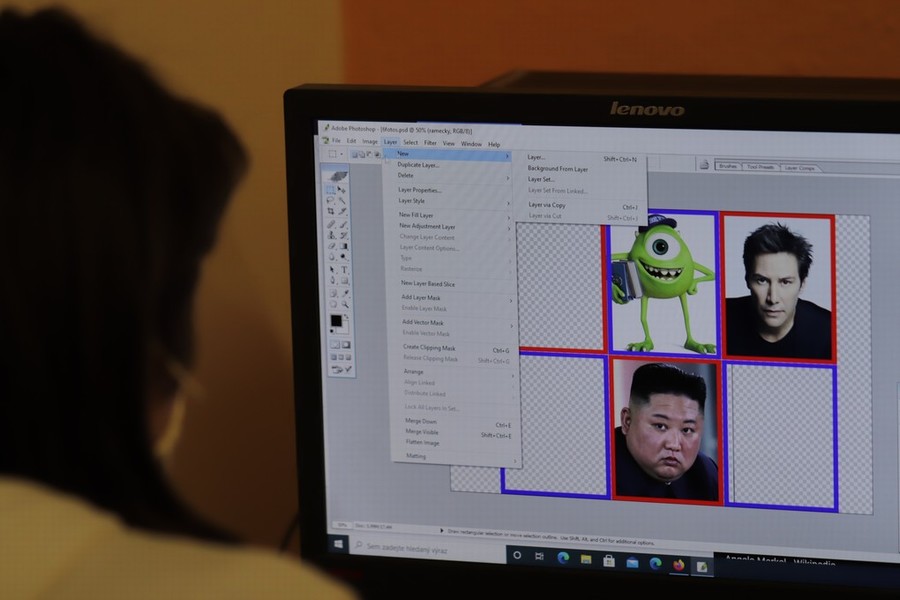
Task: Select the Pen tool
Action: (x=331, y=280)
